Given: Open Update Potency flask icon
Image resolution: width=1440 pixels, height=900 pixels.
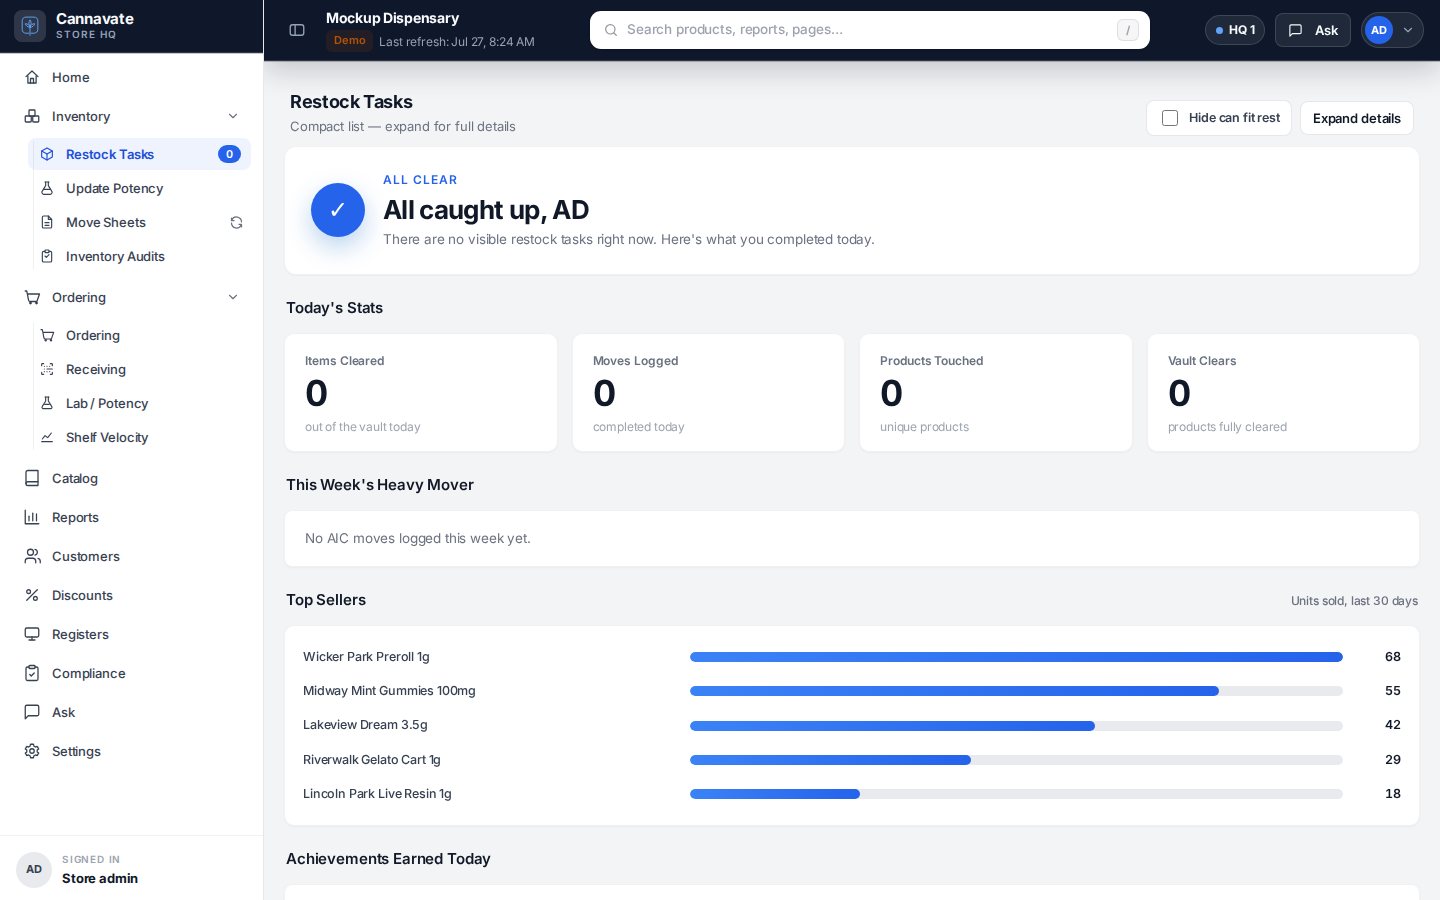Looking at the screenshot, I should 47,188.
